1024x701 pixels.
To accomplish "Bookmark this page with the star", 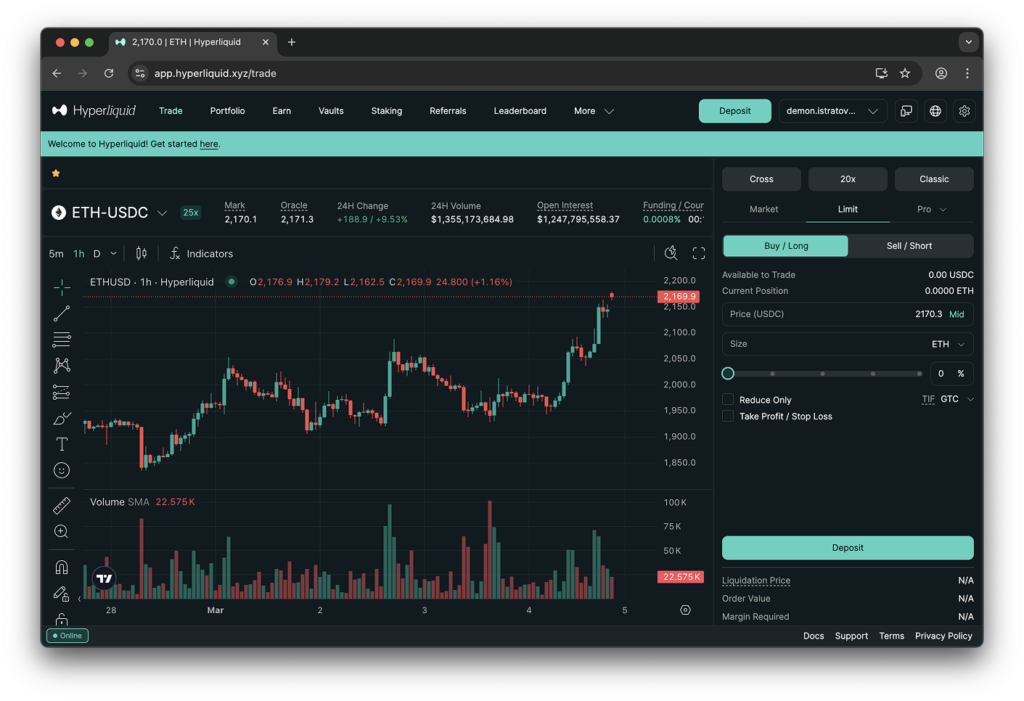I will click(904, 73).
